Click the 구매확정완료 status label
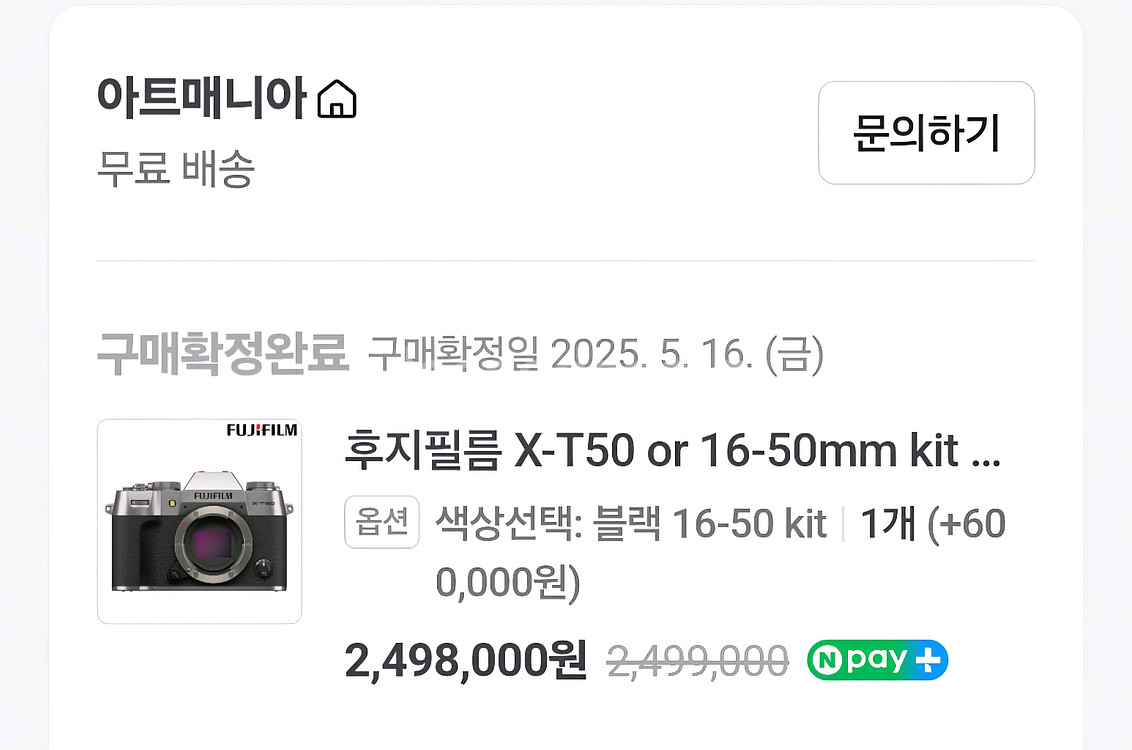The image size is (1132, 750). [222, 354]
